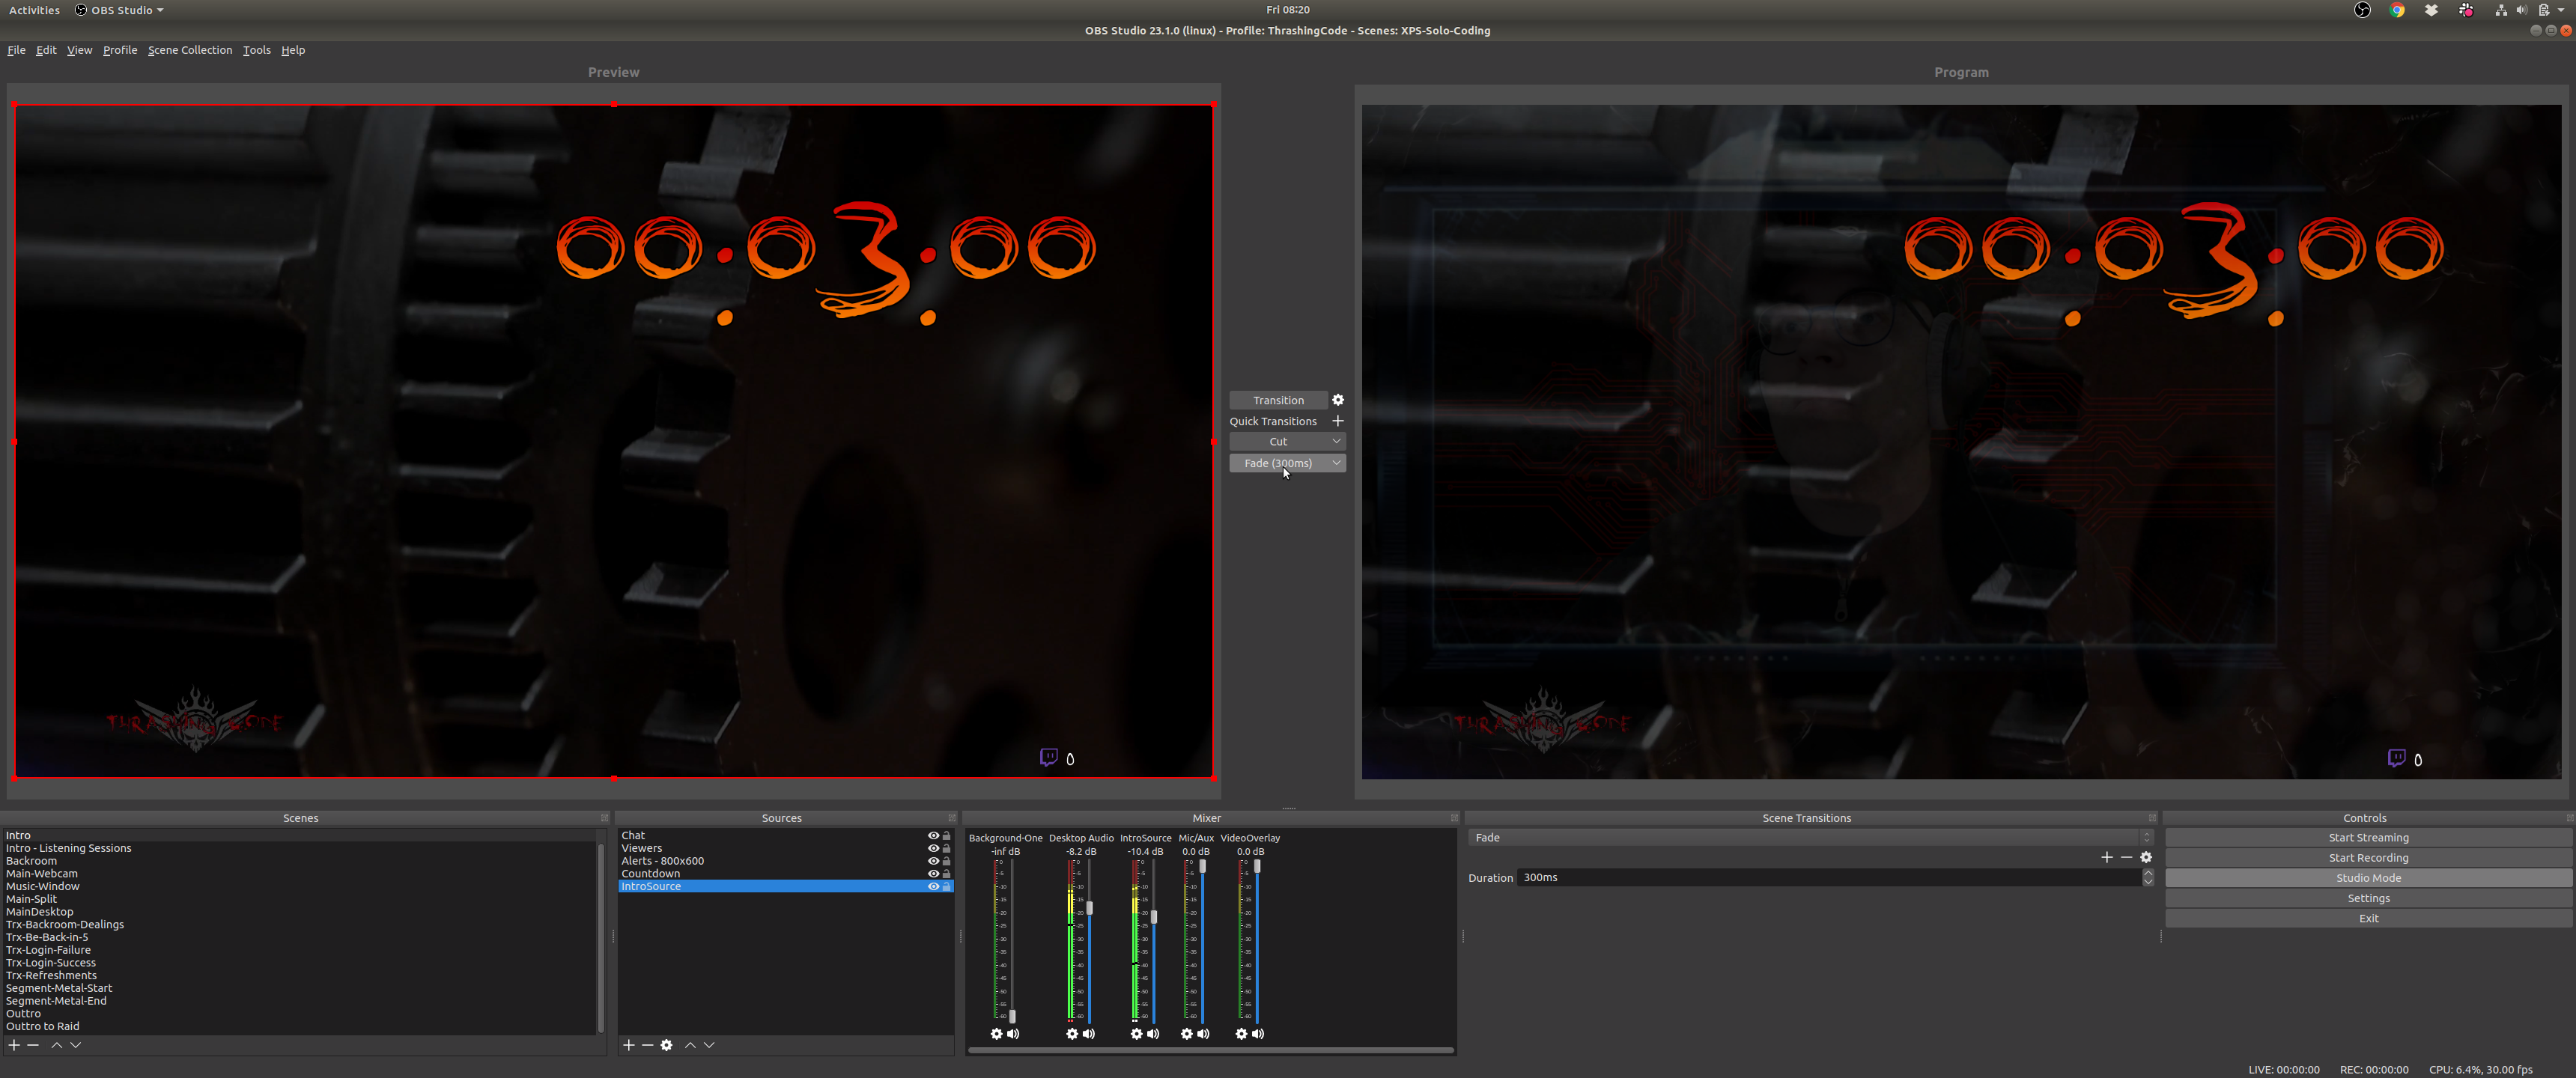2576x1078 pixels.
Task: Open the File menu
Action: (16, 50)
